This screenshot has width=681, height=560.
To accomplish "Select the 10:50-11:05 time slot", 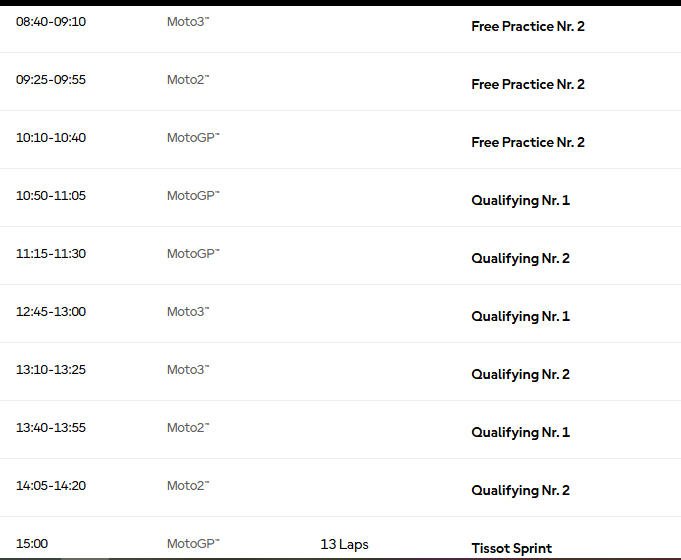I will (51, 195).
